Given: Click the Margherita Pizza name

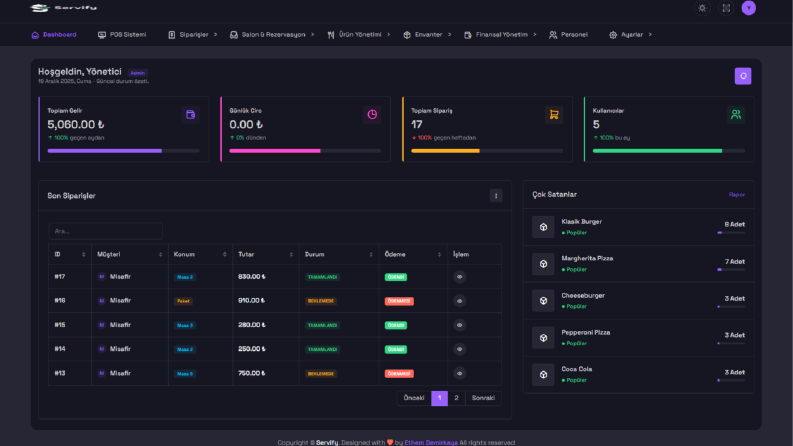Looking at the screenshot, I should (x=587, y=258).
